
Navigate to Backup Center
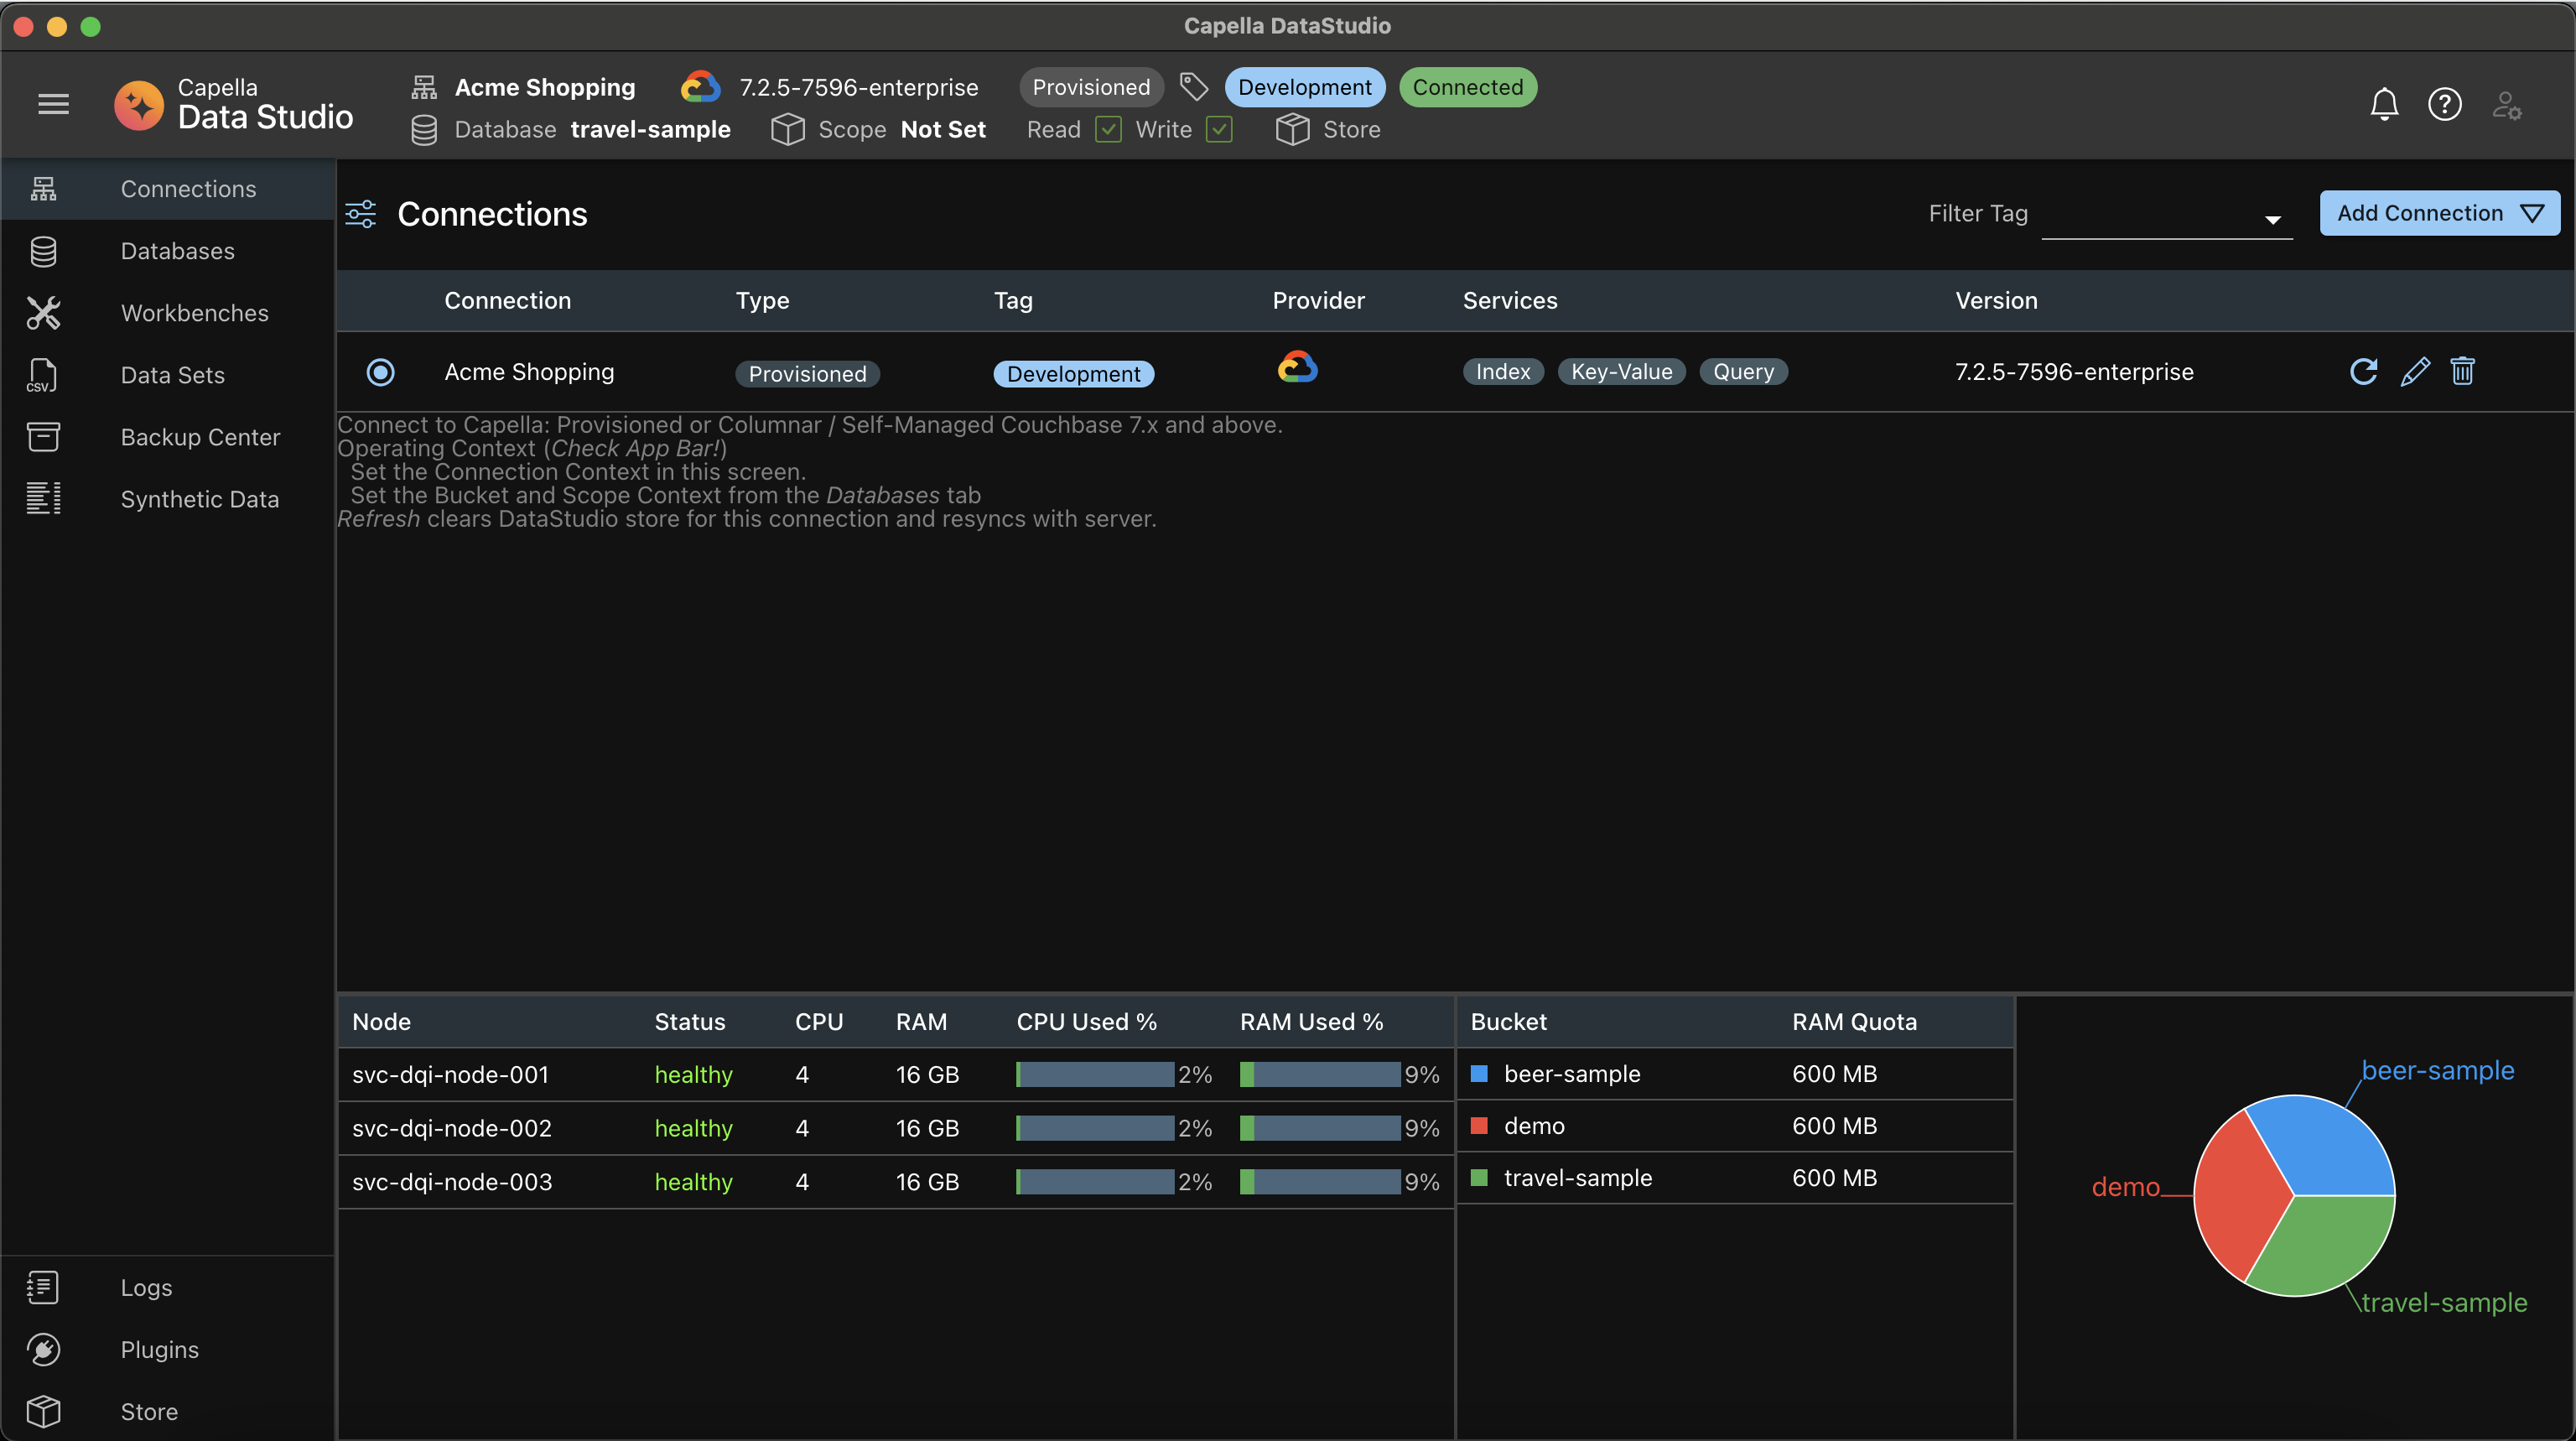(x=200, y=434)
